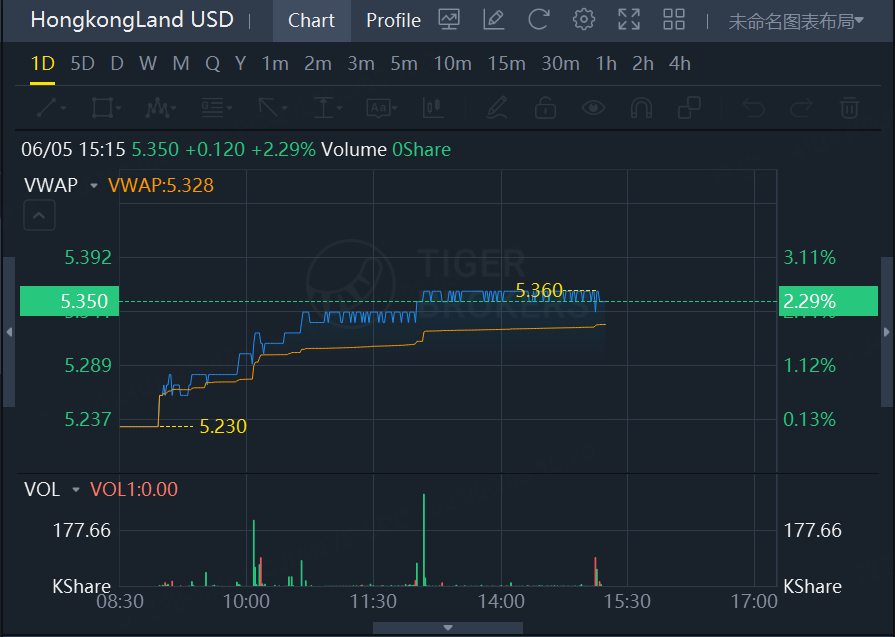Image resolution: width=895 pixels, height=637 pixels.
Task: Select the 1D timeframe
Action: (x=42, y=63)
